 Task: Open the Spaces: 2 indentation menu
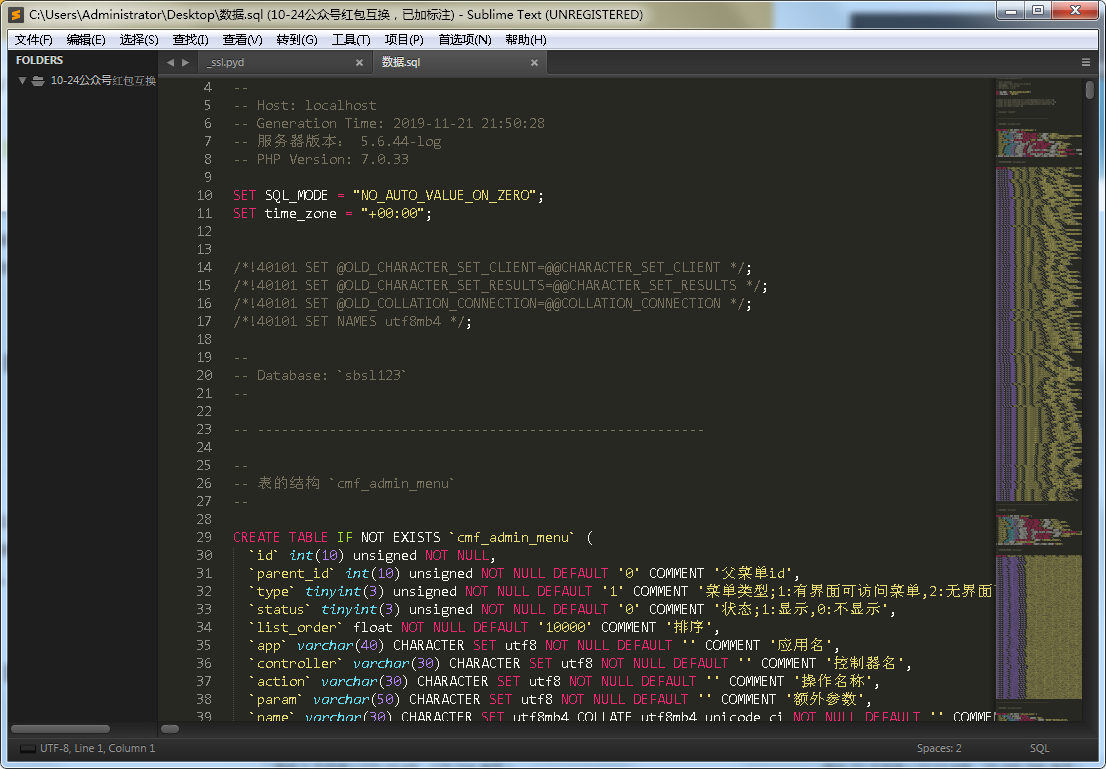tap(939, 748)
